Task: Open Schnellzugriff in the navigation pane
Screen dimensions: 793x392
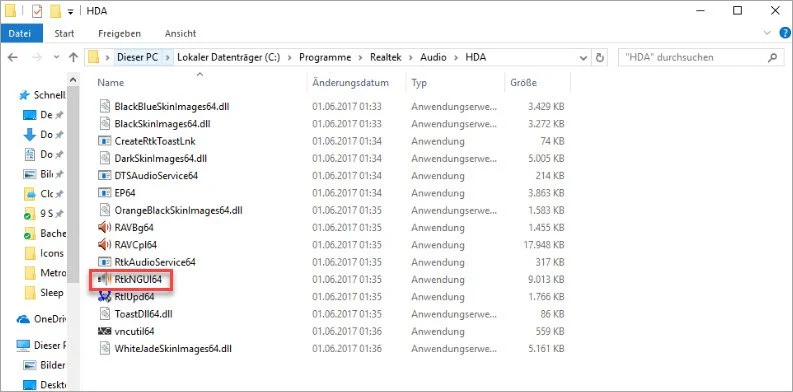Action: 42,95
